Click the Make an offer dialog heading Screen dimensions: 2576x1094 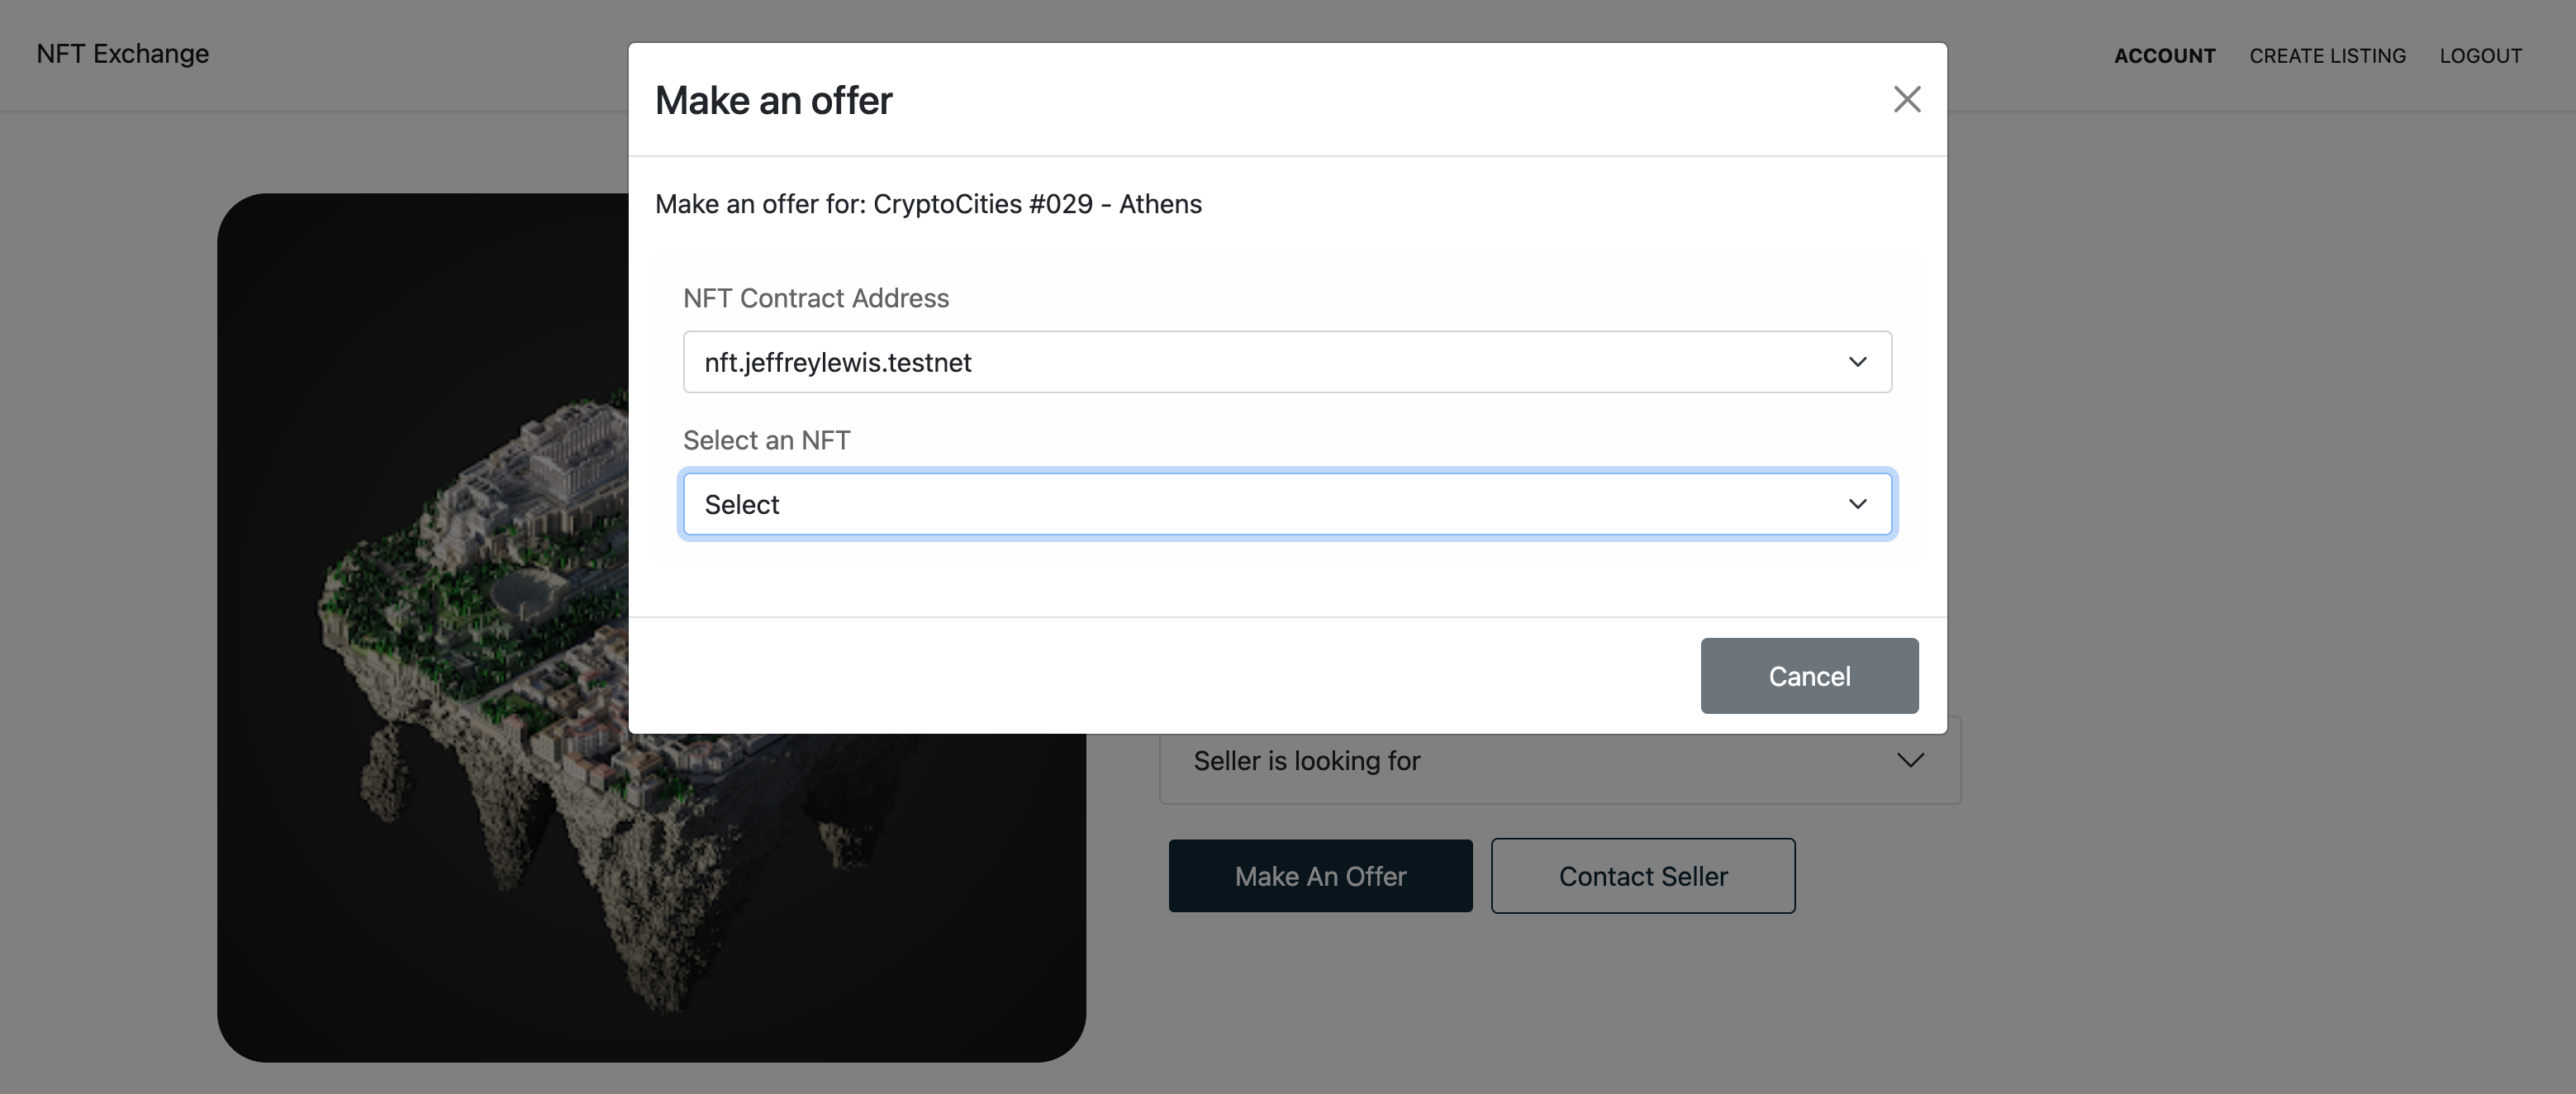click(773, 100)
